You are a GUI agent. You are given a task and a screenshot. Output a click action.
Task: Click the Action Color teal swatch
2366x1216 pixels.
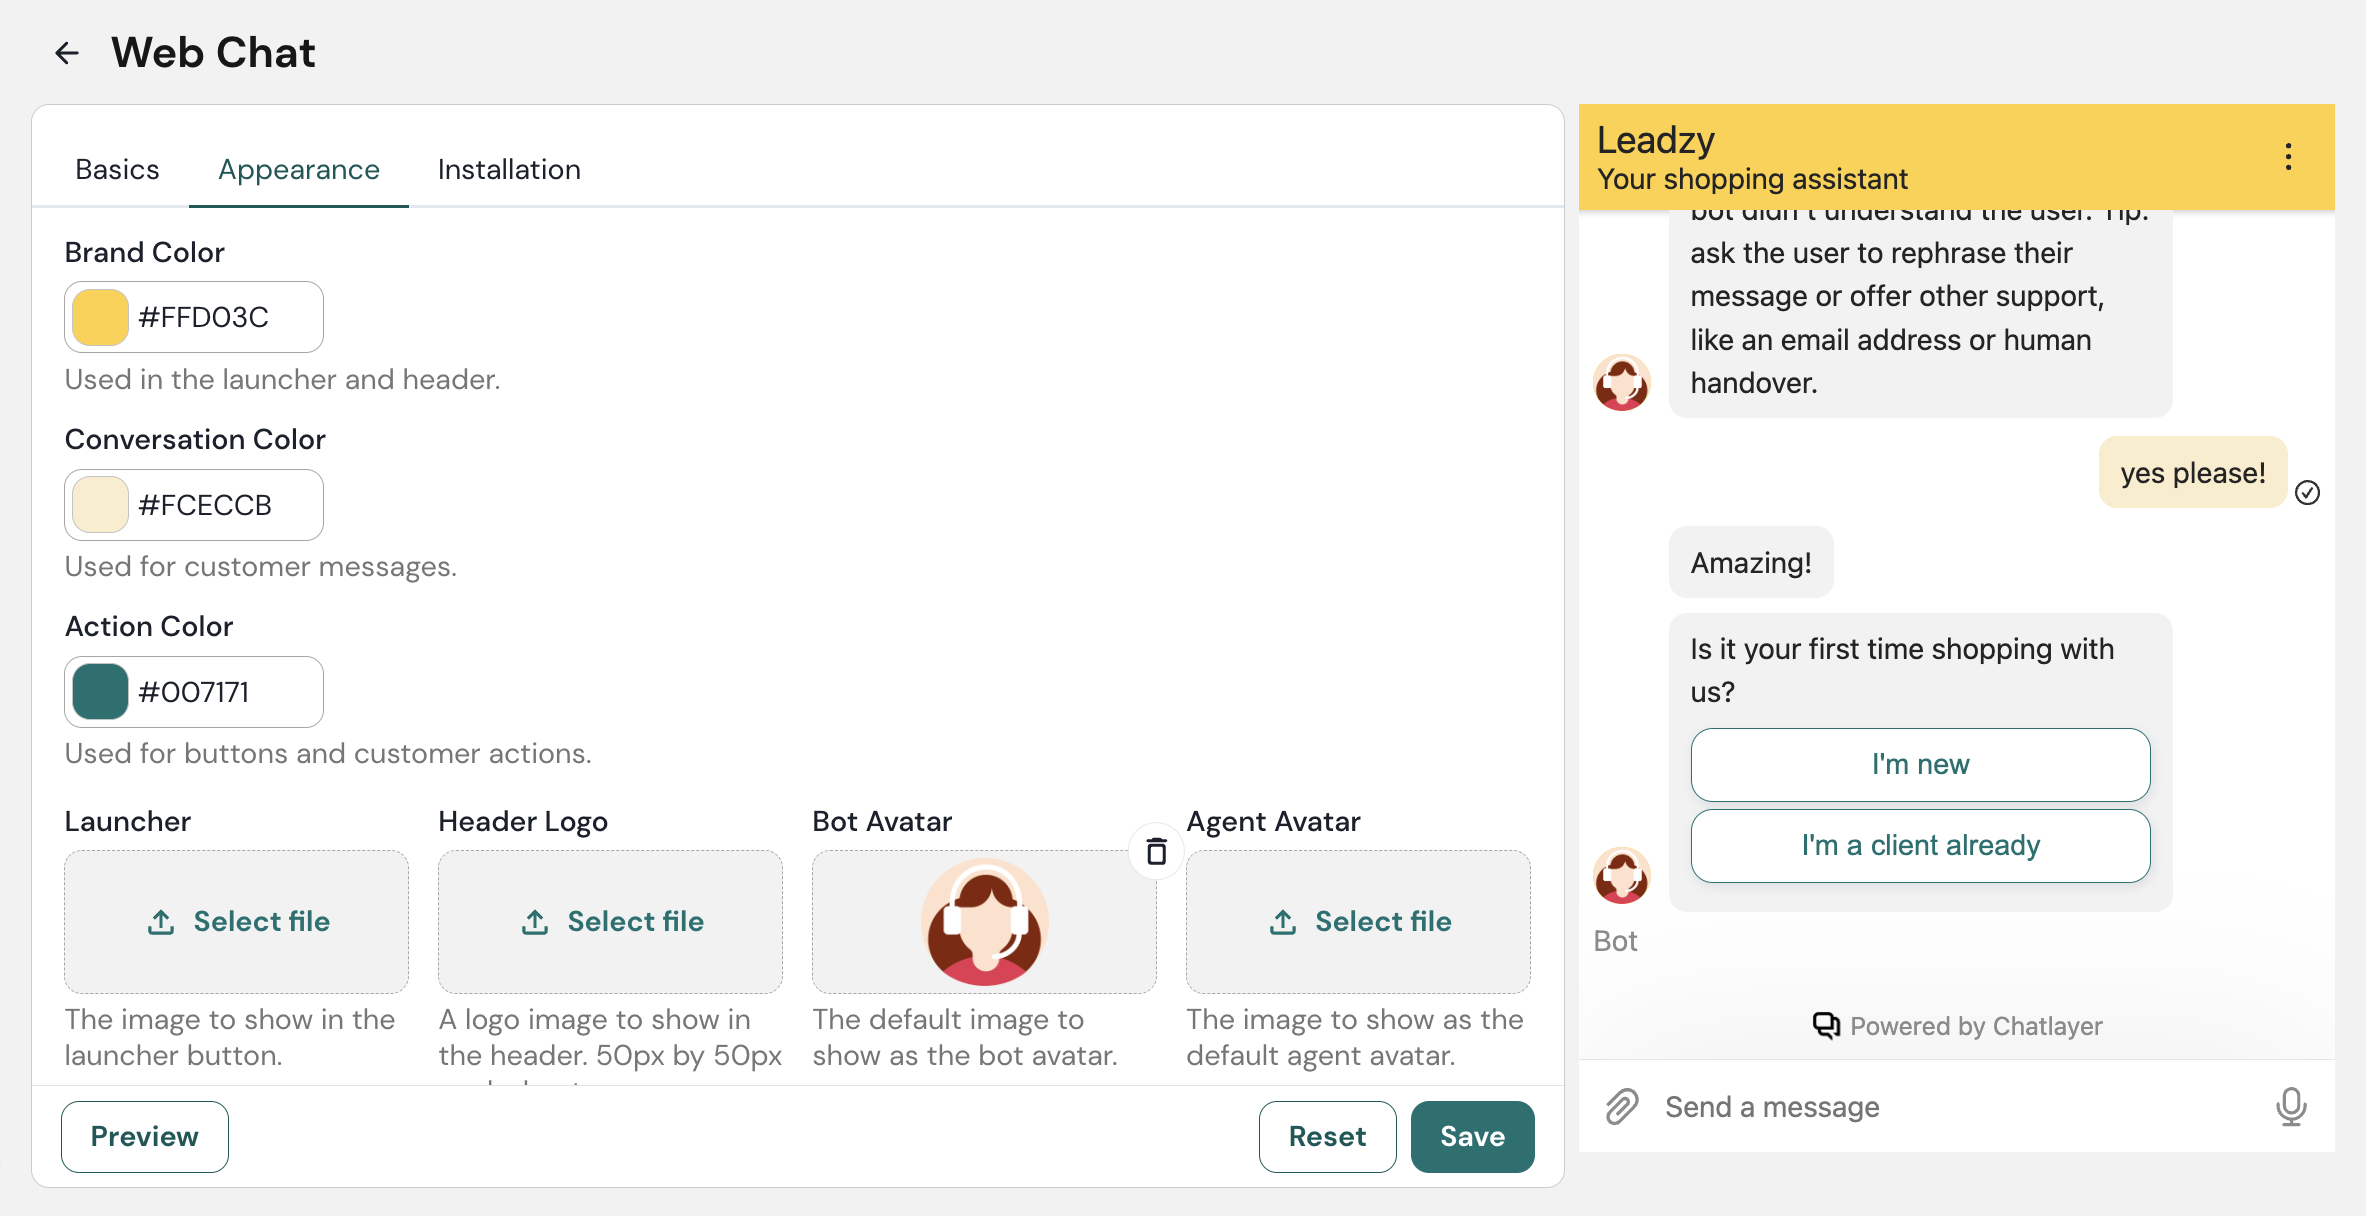(x=100, y=692)
